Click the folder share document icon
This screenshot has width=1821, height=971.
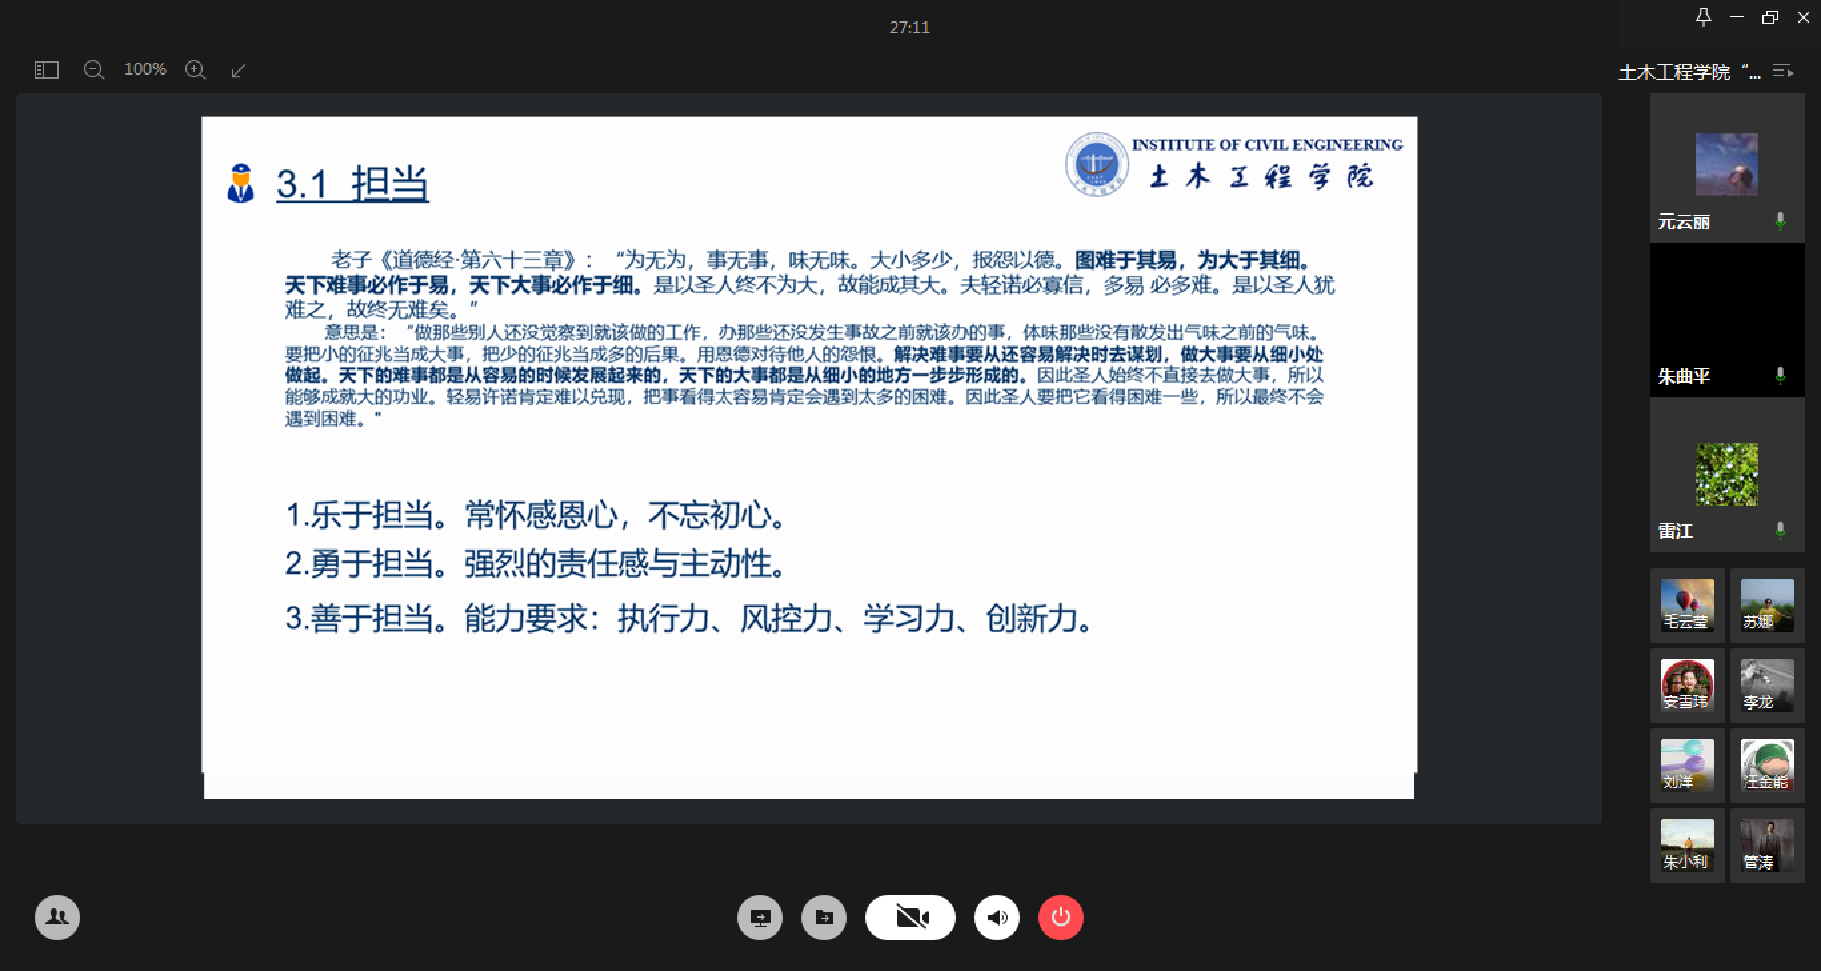click(x=824, y=917)
